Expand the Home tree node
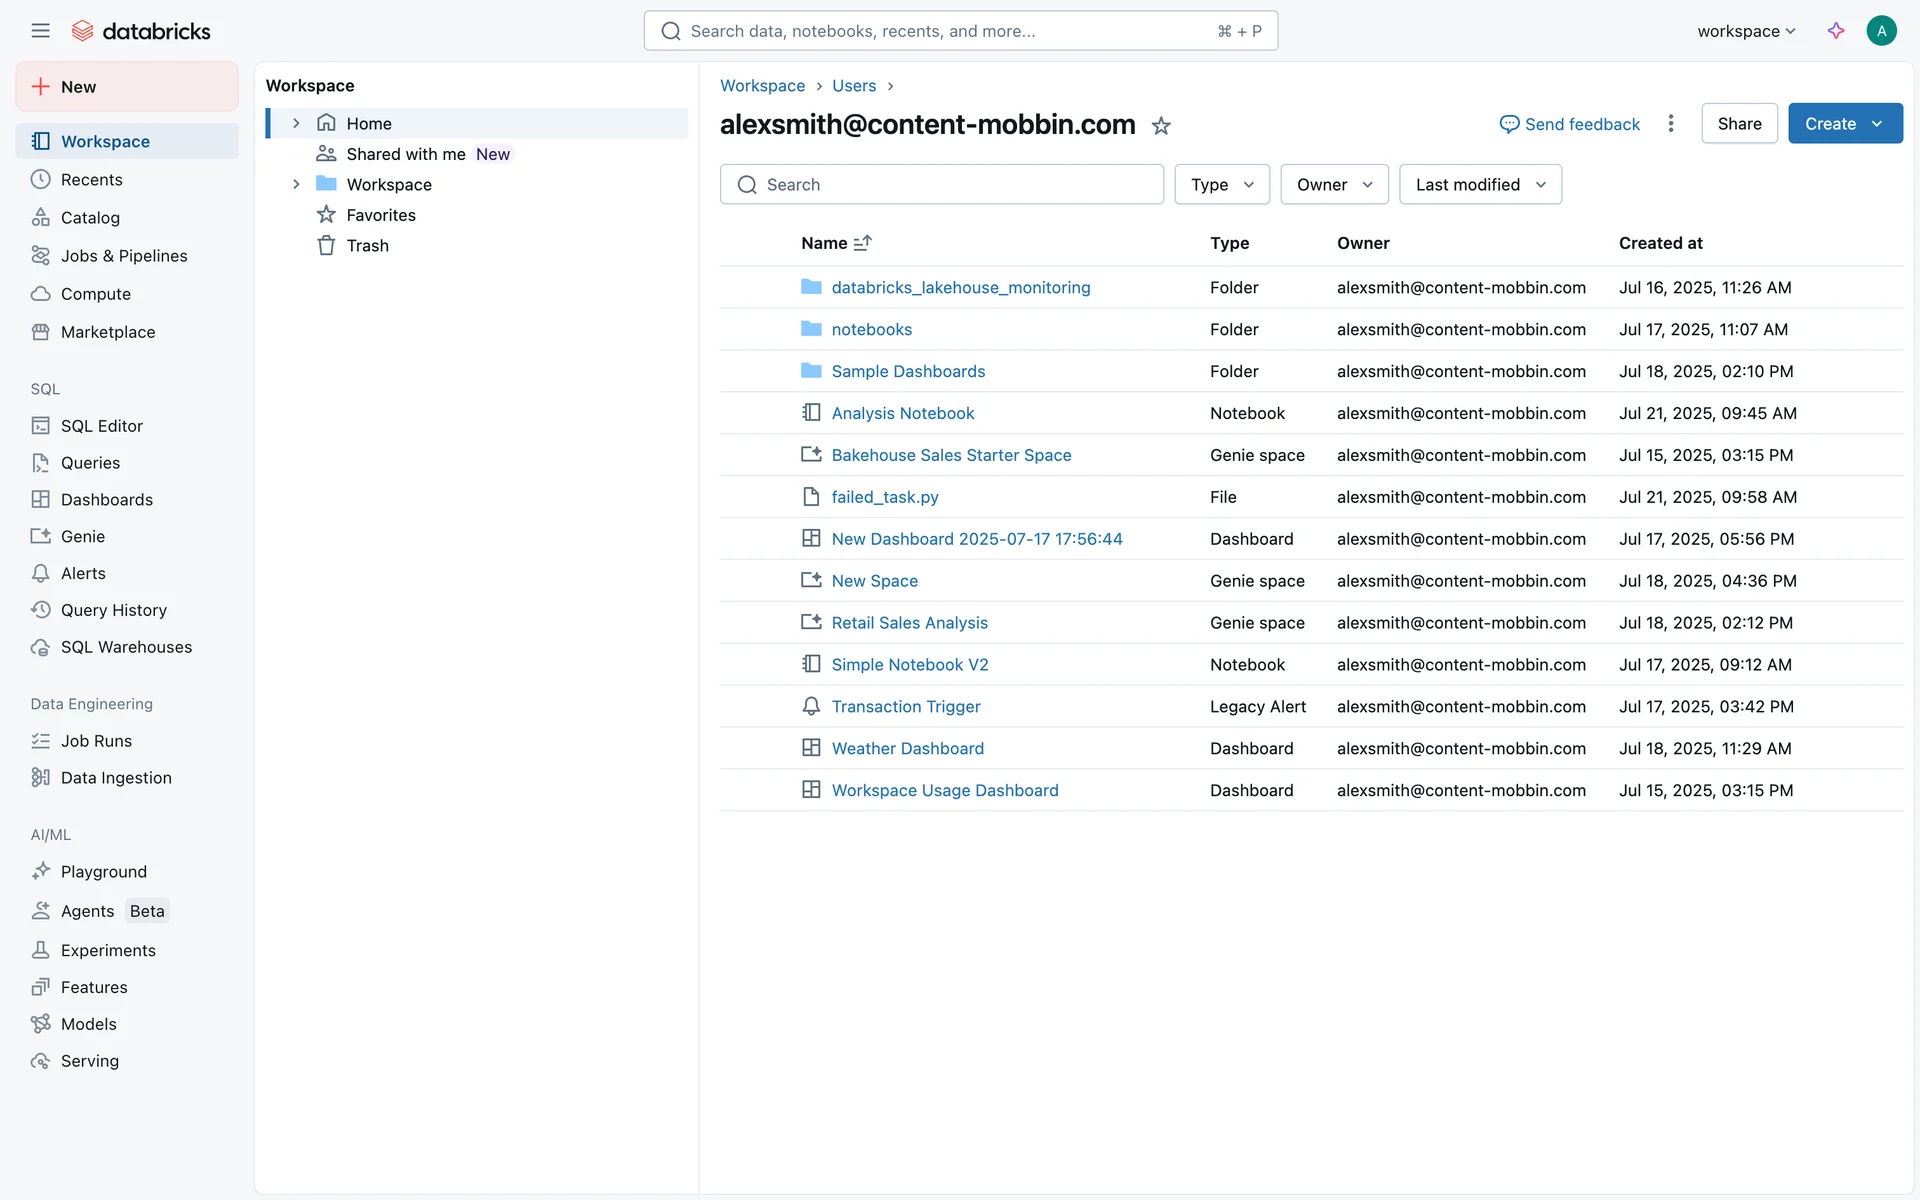Image resolution: width=1920 pixels, height=1200 pixels. click(x=296, y=124)
